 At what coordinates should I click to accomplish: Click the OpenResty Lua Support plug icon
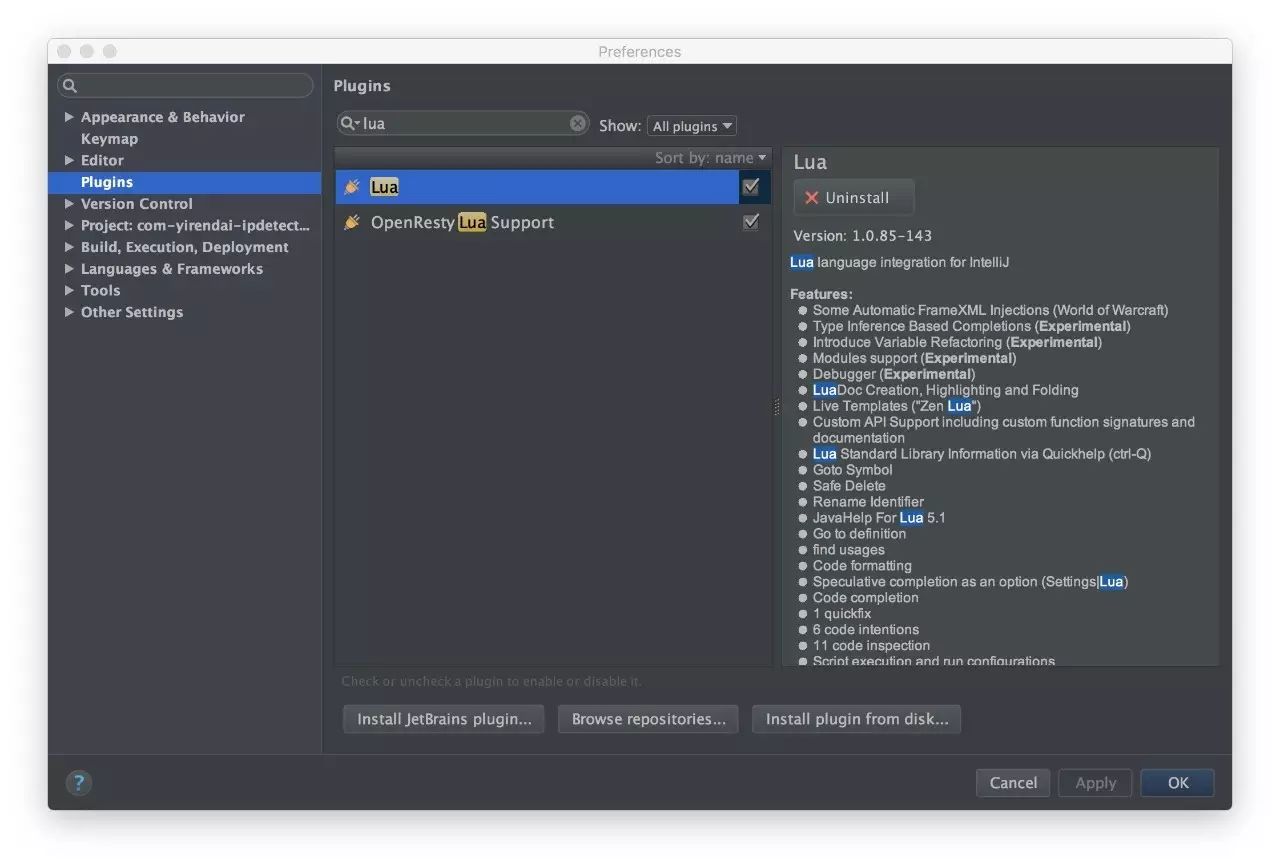point(352,222)
